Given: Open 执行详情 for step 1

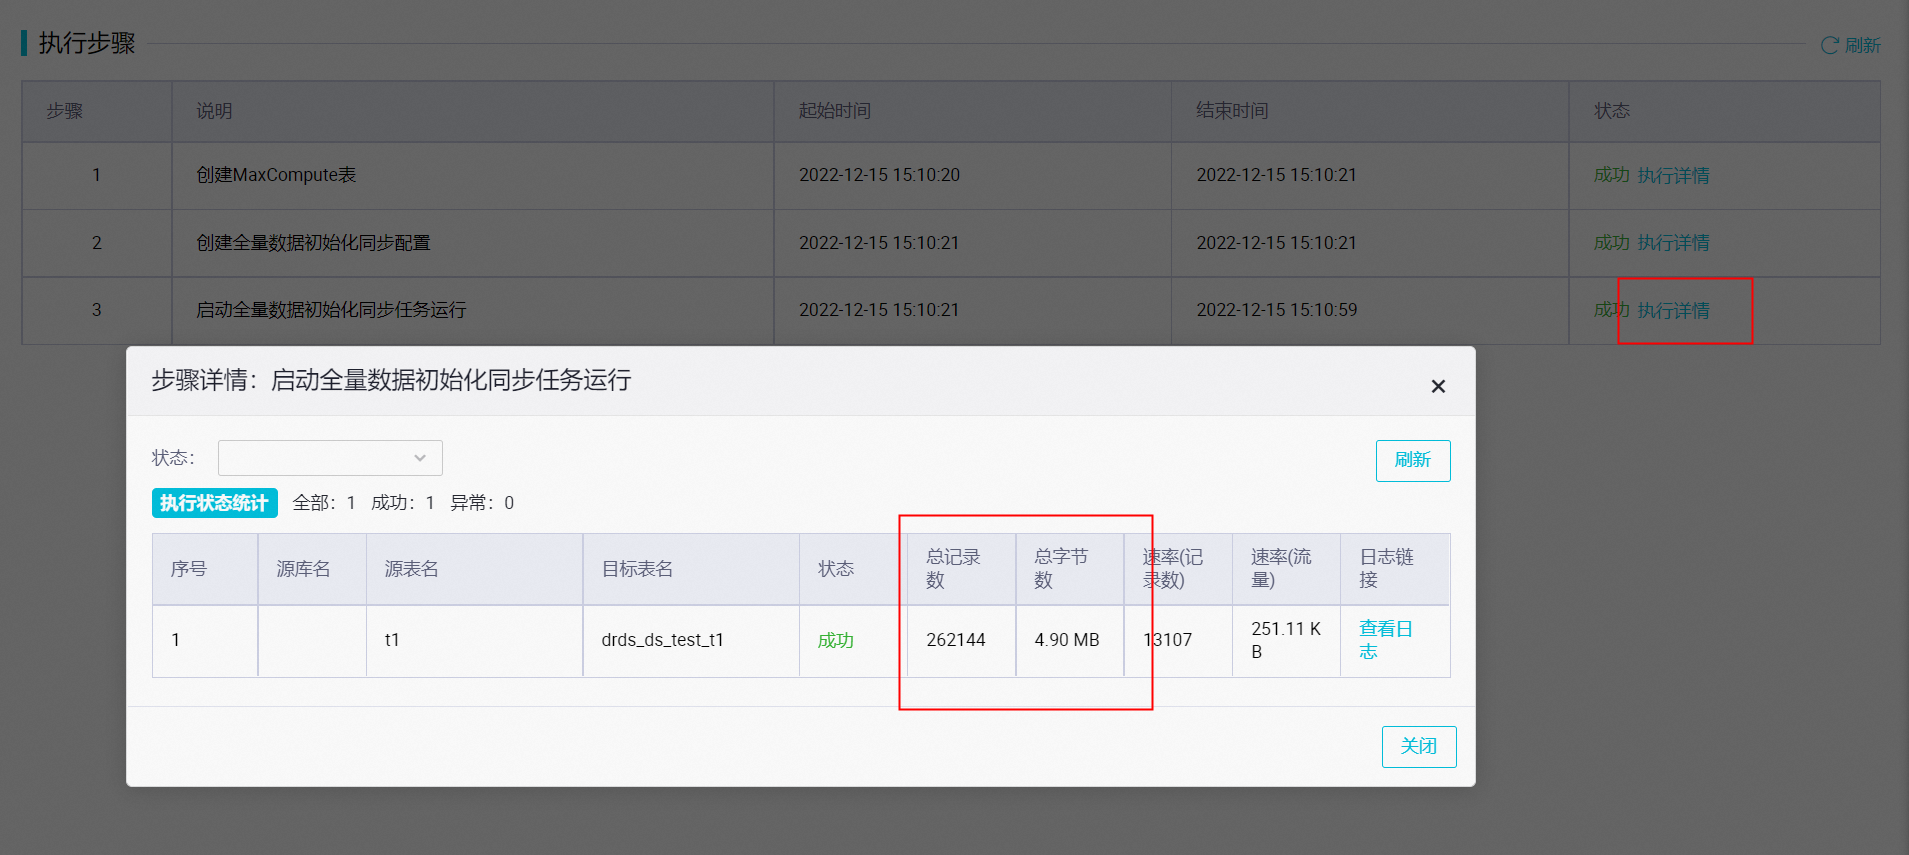Looking at the screenshot, I should (x=1673, y=175).
